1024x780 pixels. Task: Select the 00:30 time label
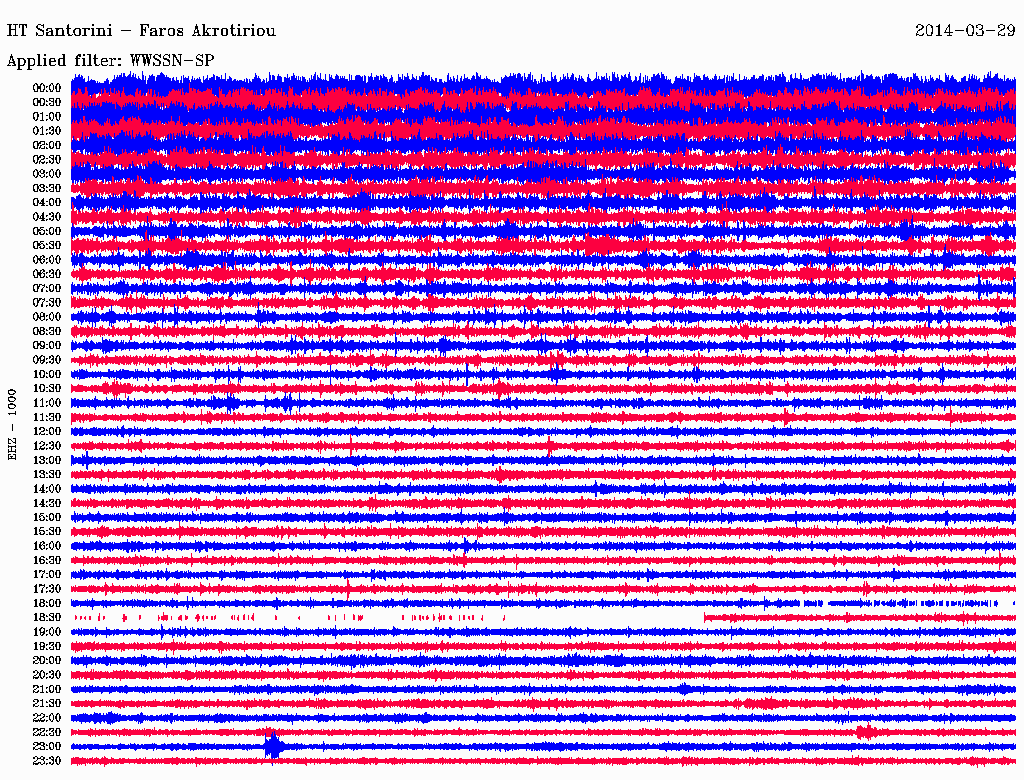coord(46,102)
